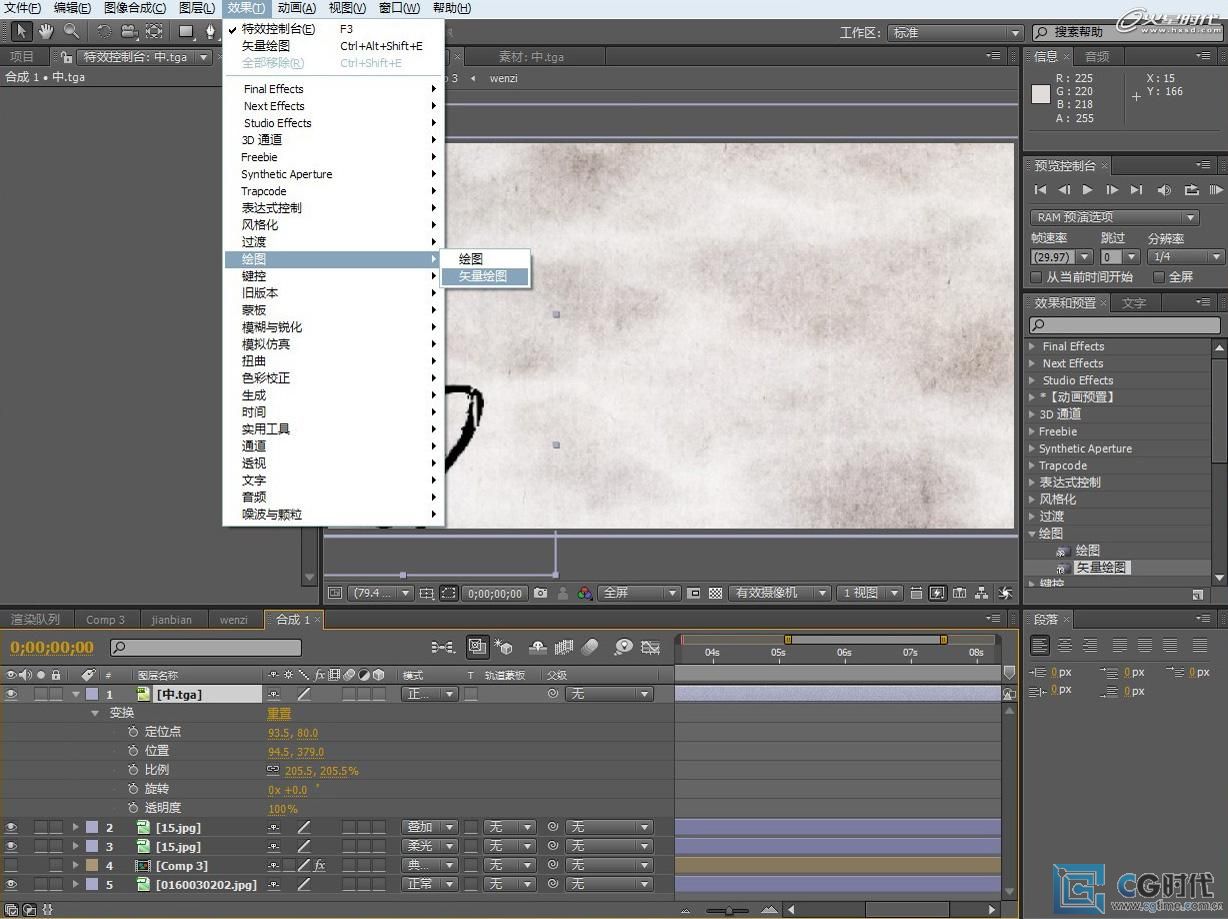Image resolution: width=1228 pixels, height=919 pixels.
Task: Select the Pan Behind tool
Action: point(154,31)
